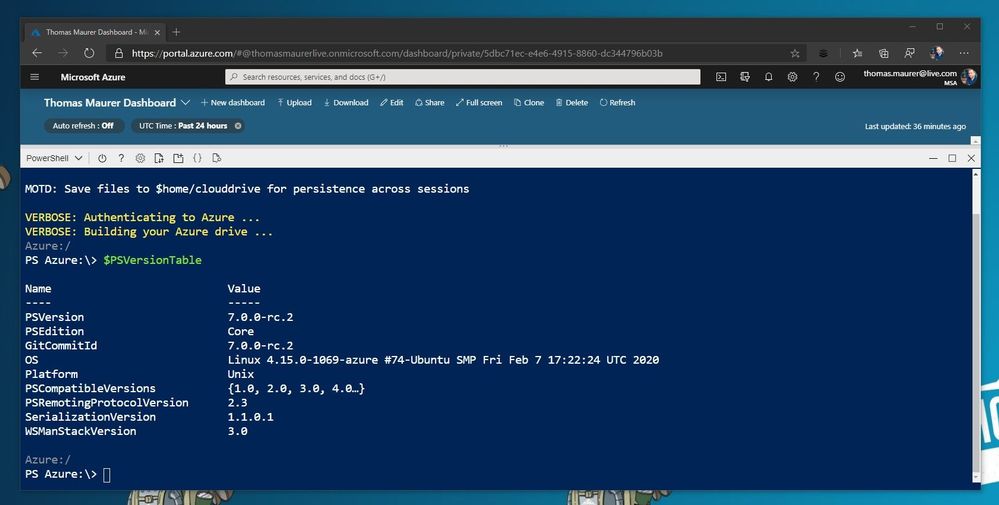Open the browser Favorites list icon
Image resolution: width=999 pixels, height=505 pixels.
coord(858,53)
